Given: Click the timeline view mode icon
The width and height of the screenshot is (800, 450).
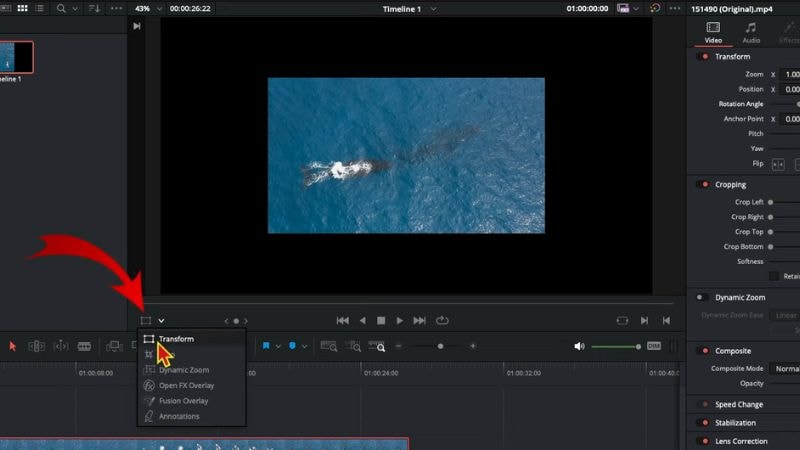Looking at the screenshot, I should point(623,8).
